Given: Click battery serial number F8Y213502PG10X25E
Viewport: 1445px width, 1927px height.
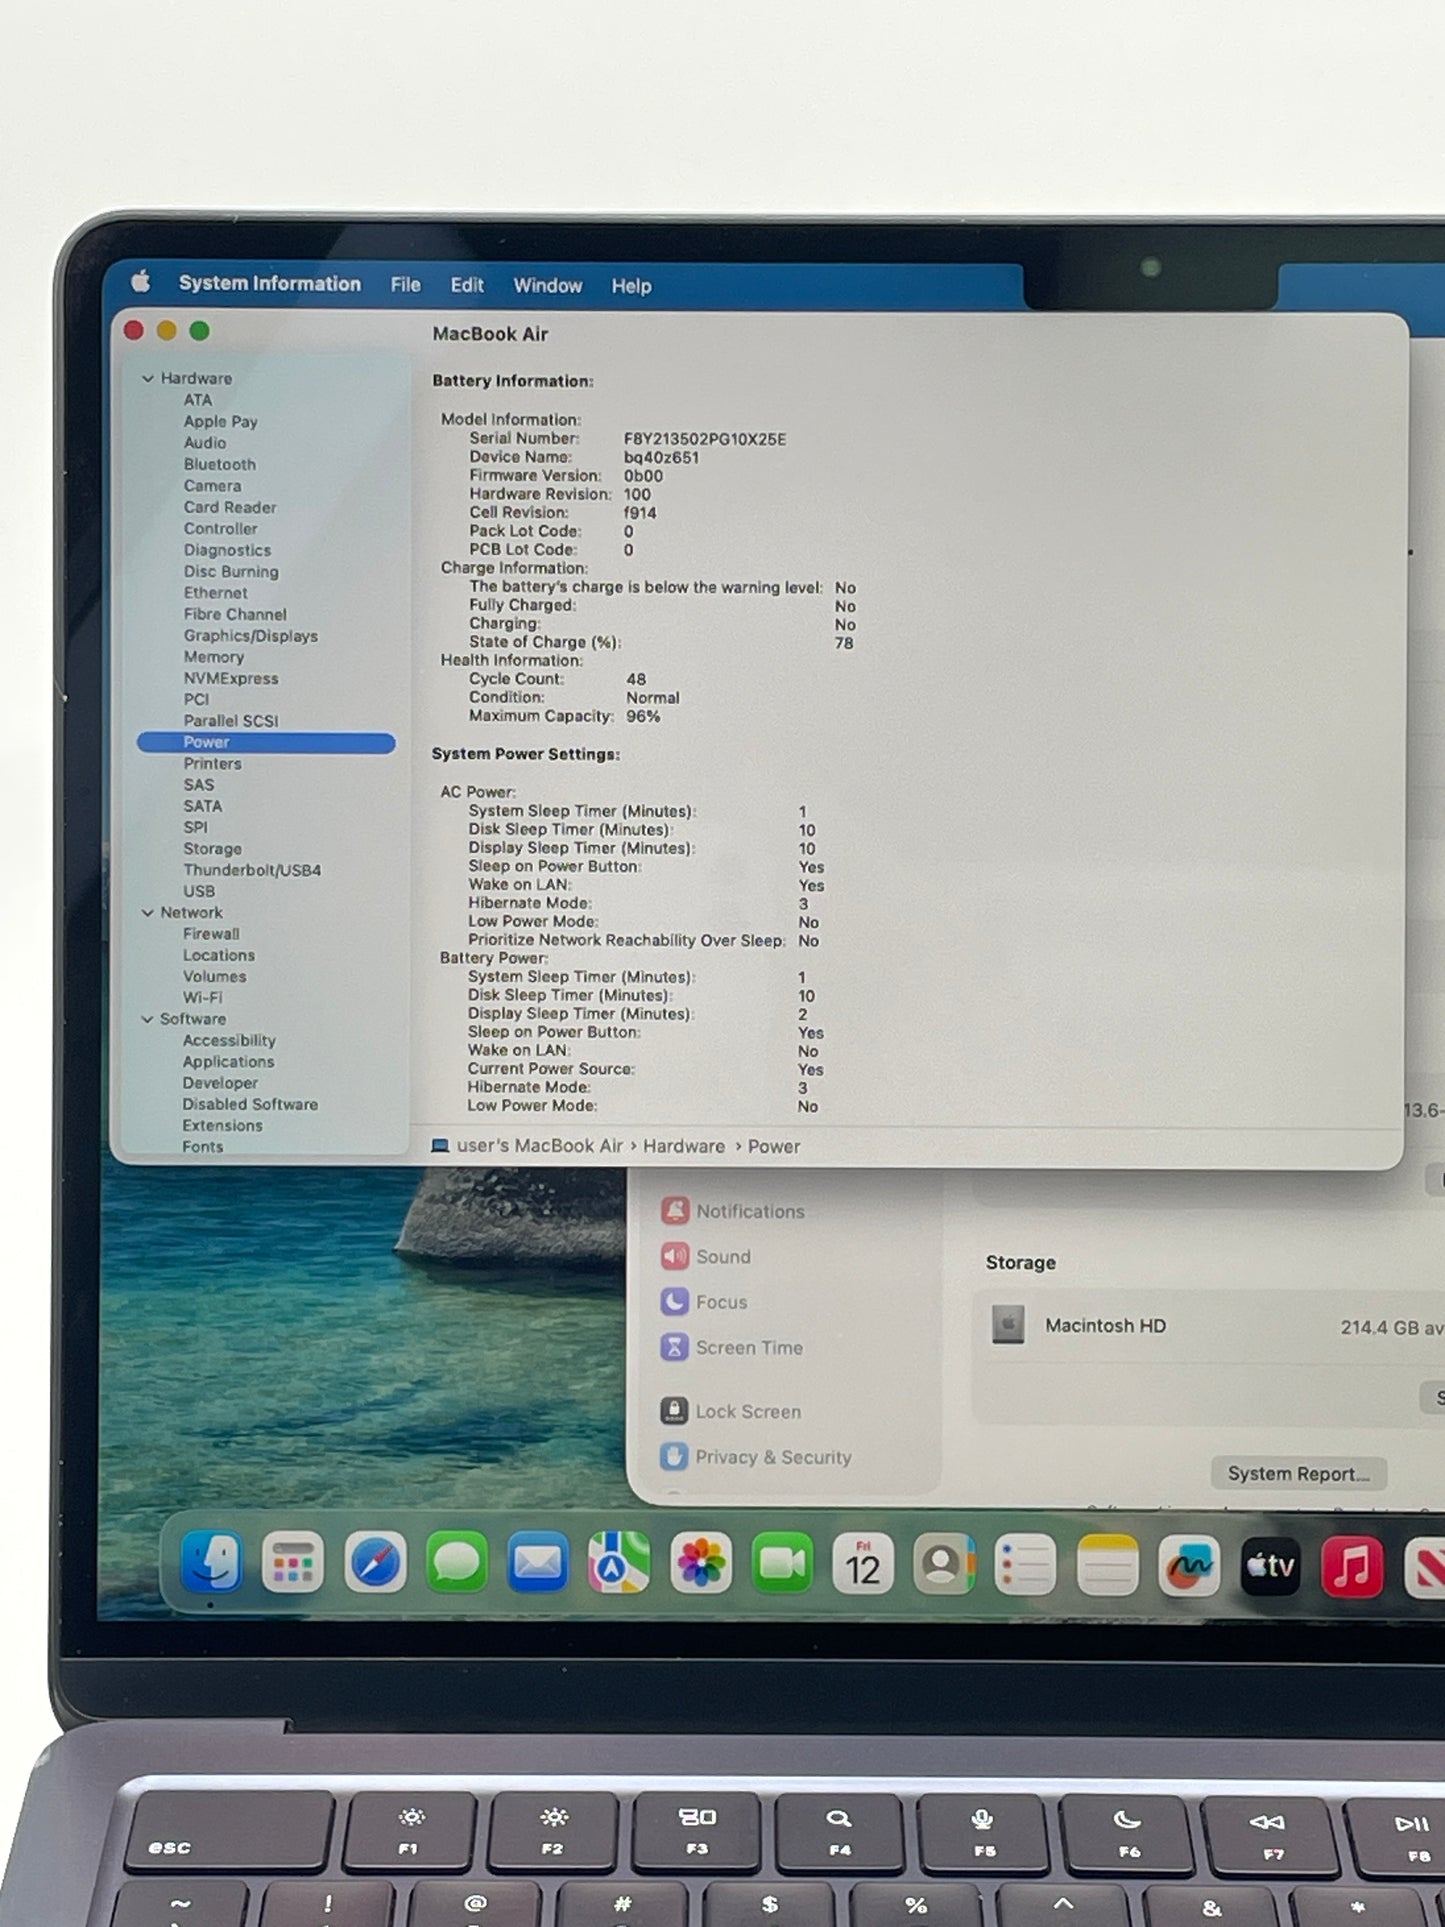Looking at the screenshot, I should [705, 439].
